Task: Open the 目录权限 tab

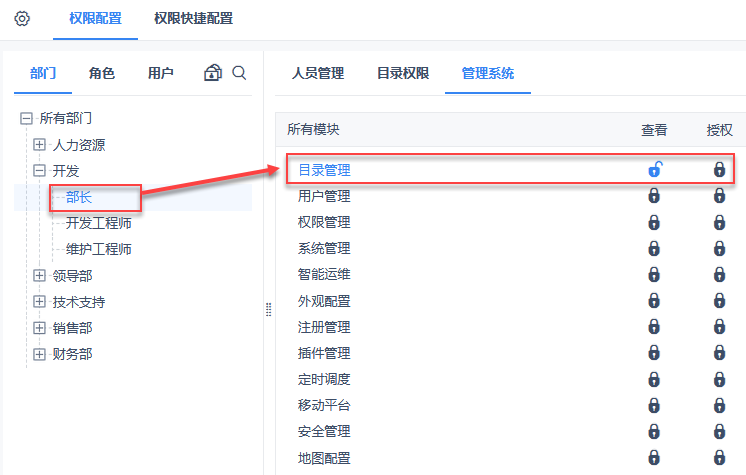Action: point(402,73)
